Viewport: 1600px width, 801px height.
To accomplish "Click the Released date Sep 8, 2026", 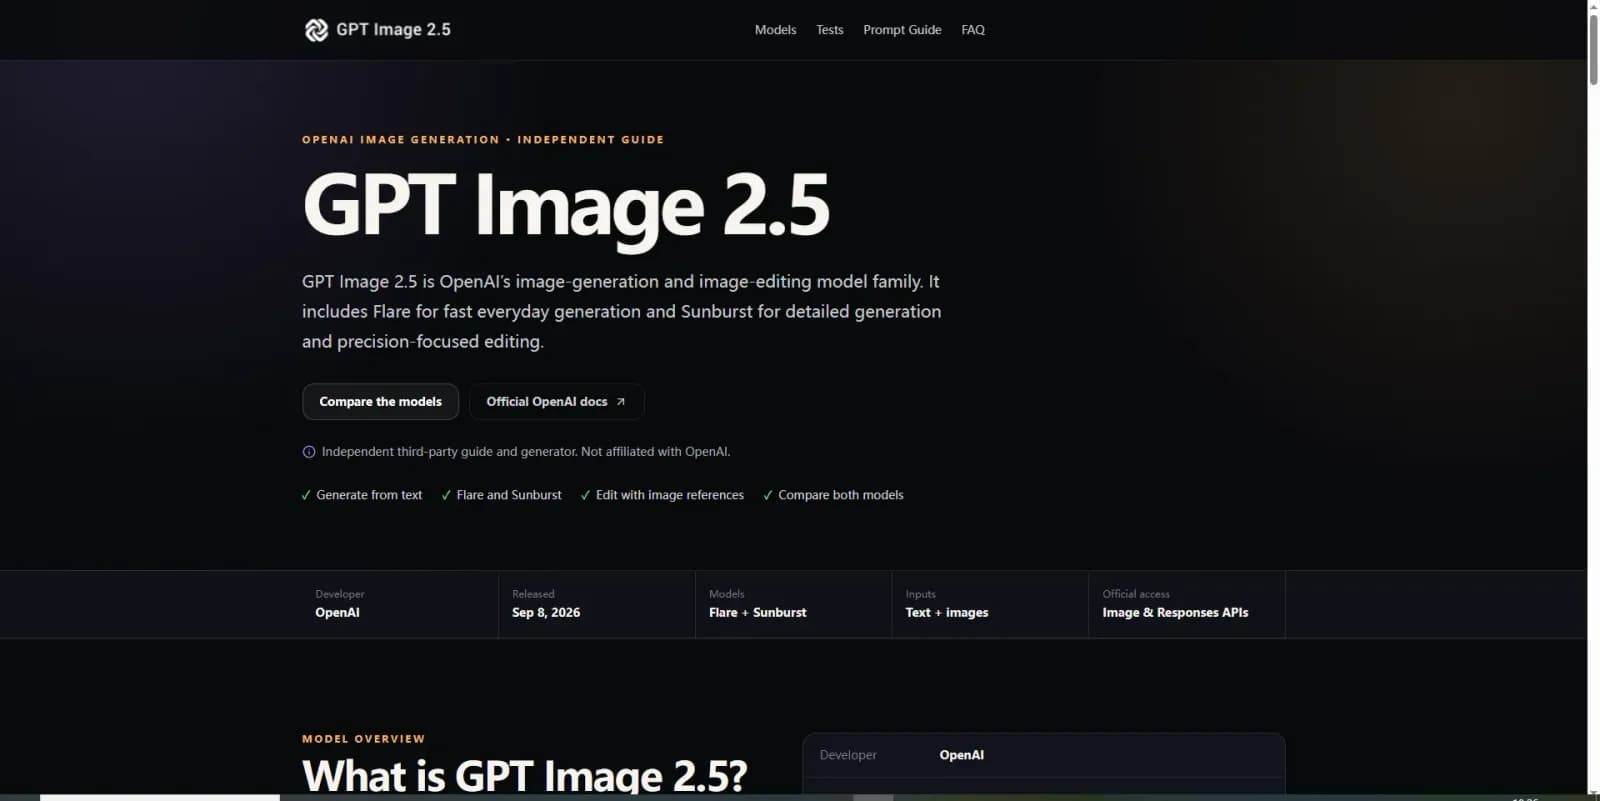I will click(x=546, y=613).
